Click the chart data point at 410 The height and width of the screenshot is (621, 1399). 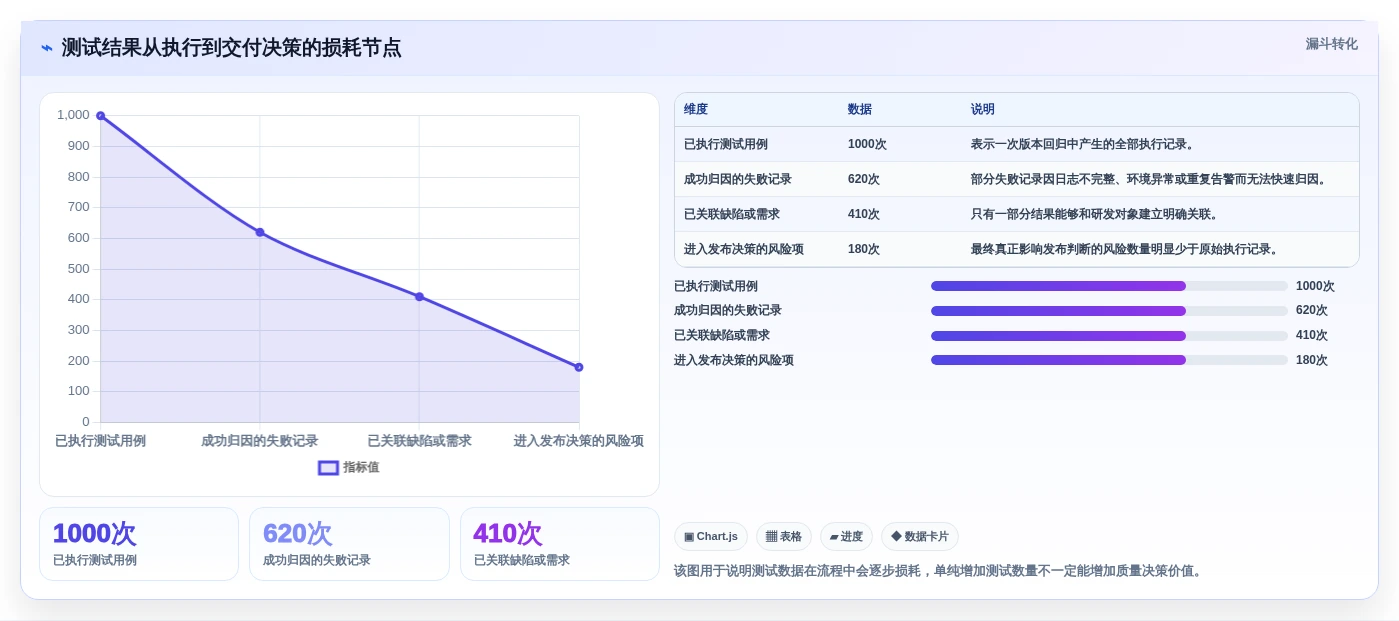pyautogui.click(x=419, y=297)
